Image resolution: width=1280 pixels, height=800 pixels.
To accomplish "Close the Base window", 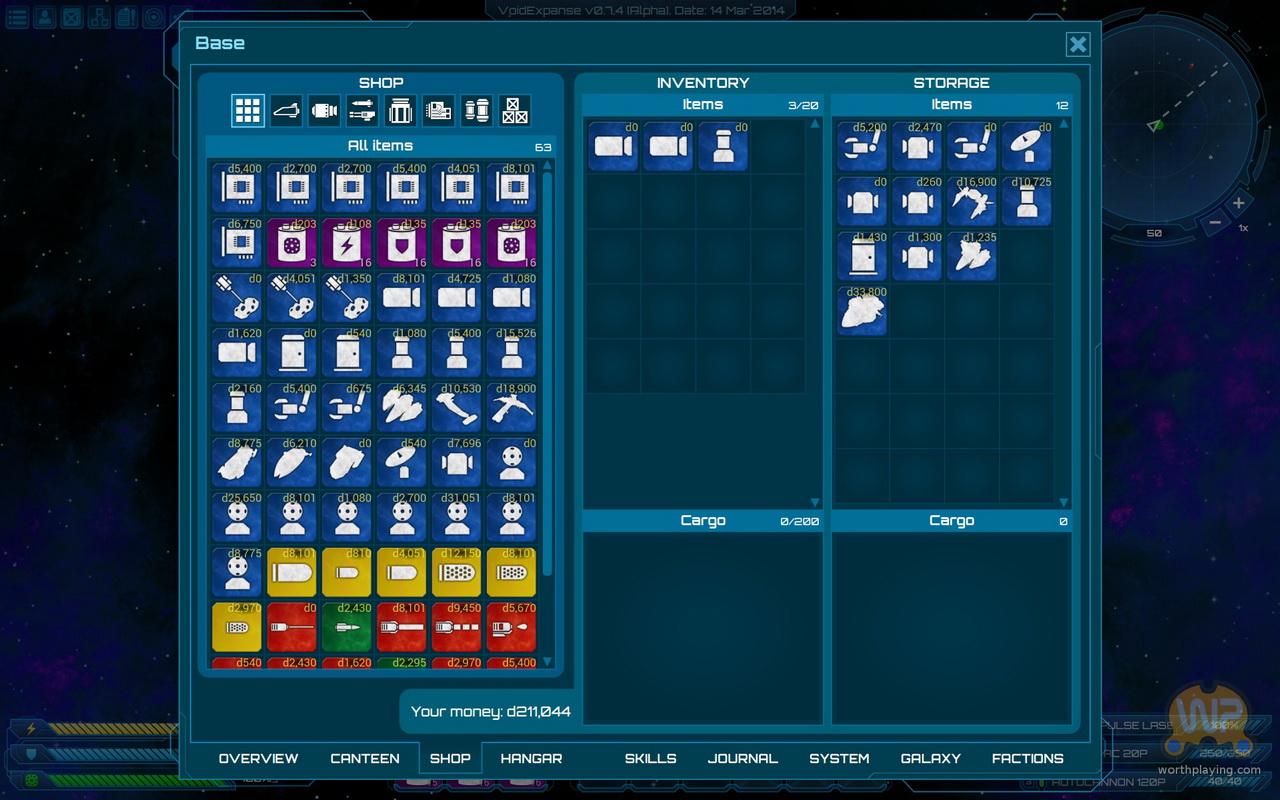I will pyautogui.click(x=1077, y=44).
